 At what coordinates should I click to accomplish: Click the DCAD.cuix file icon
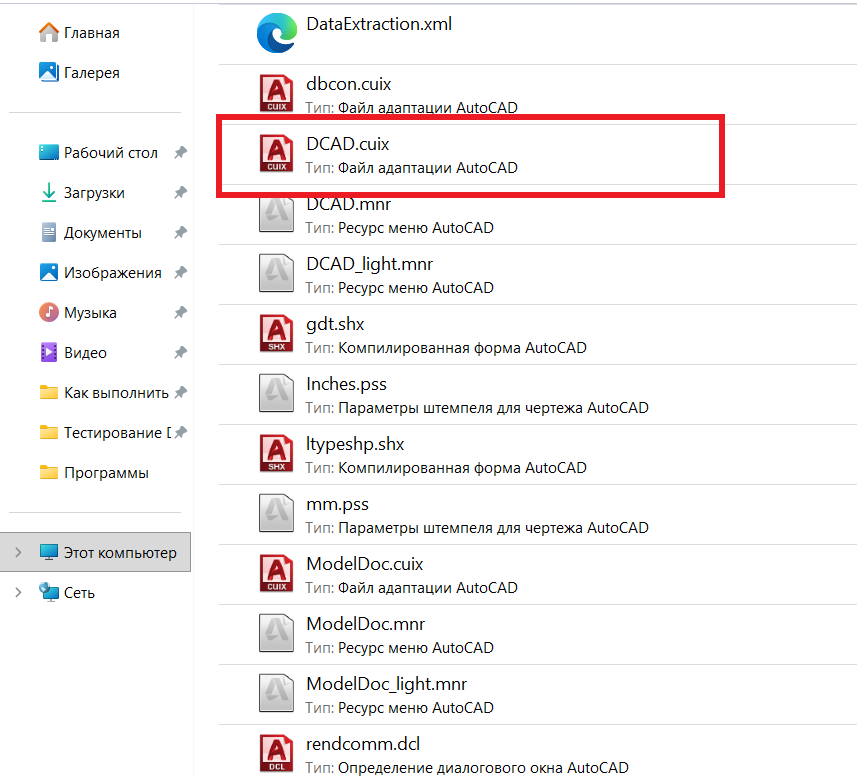click(275, 153)
